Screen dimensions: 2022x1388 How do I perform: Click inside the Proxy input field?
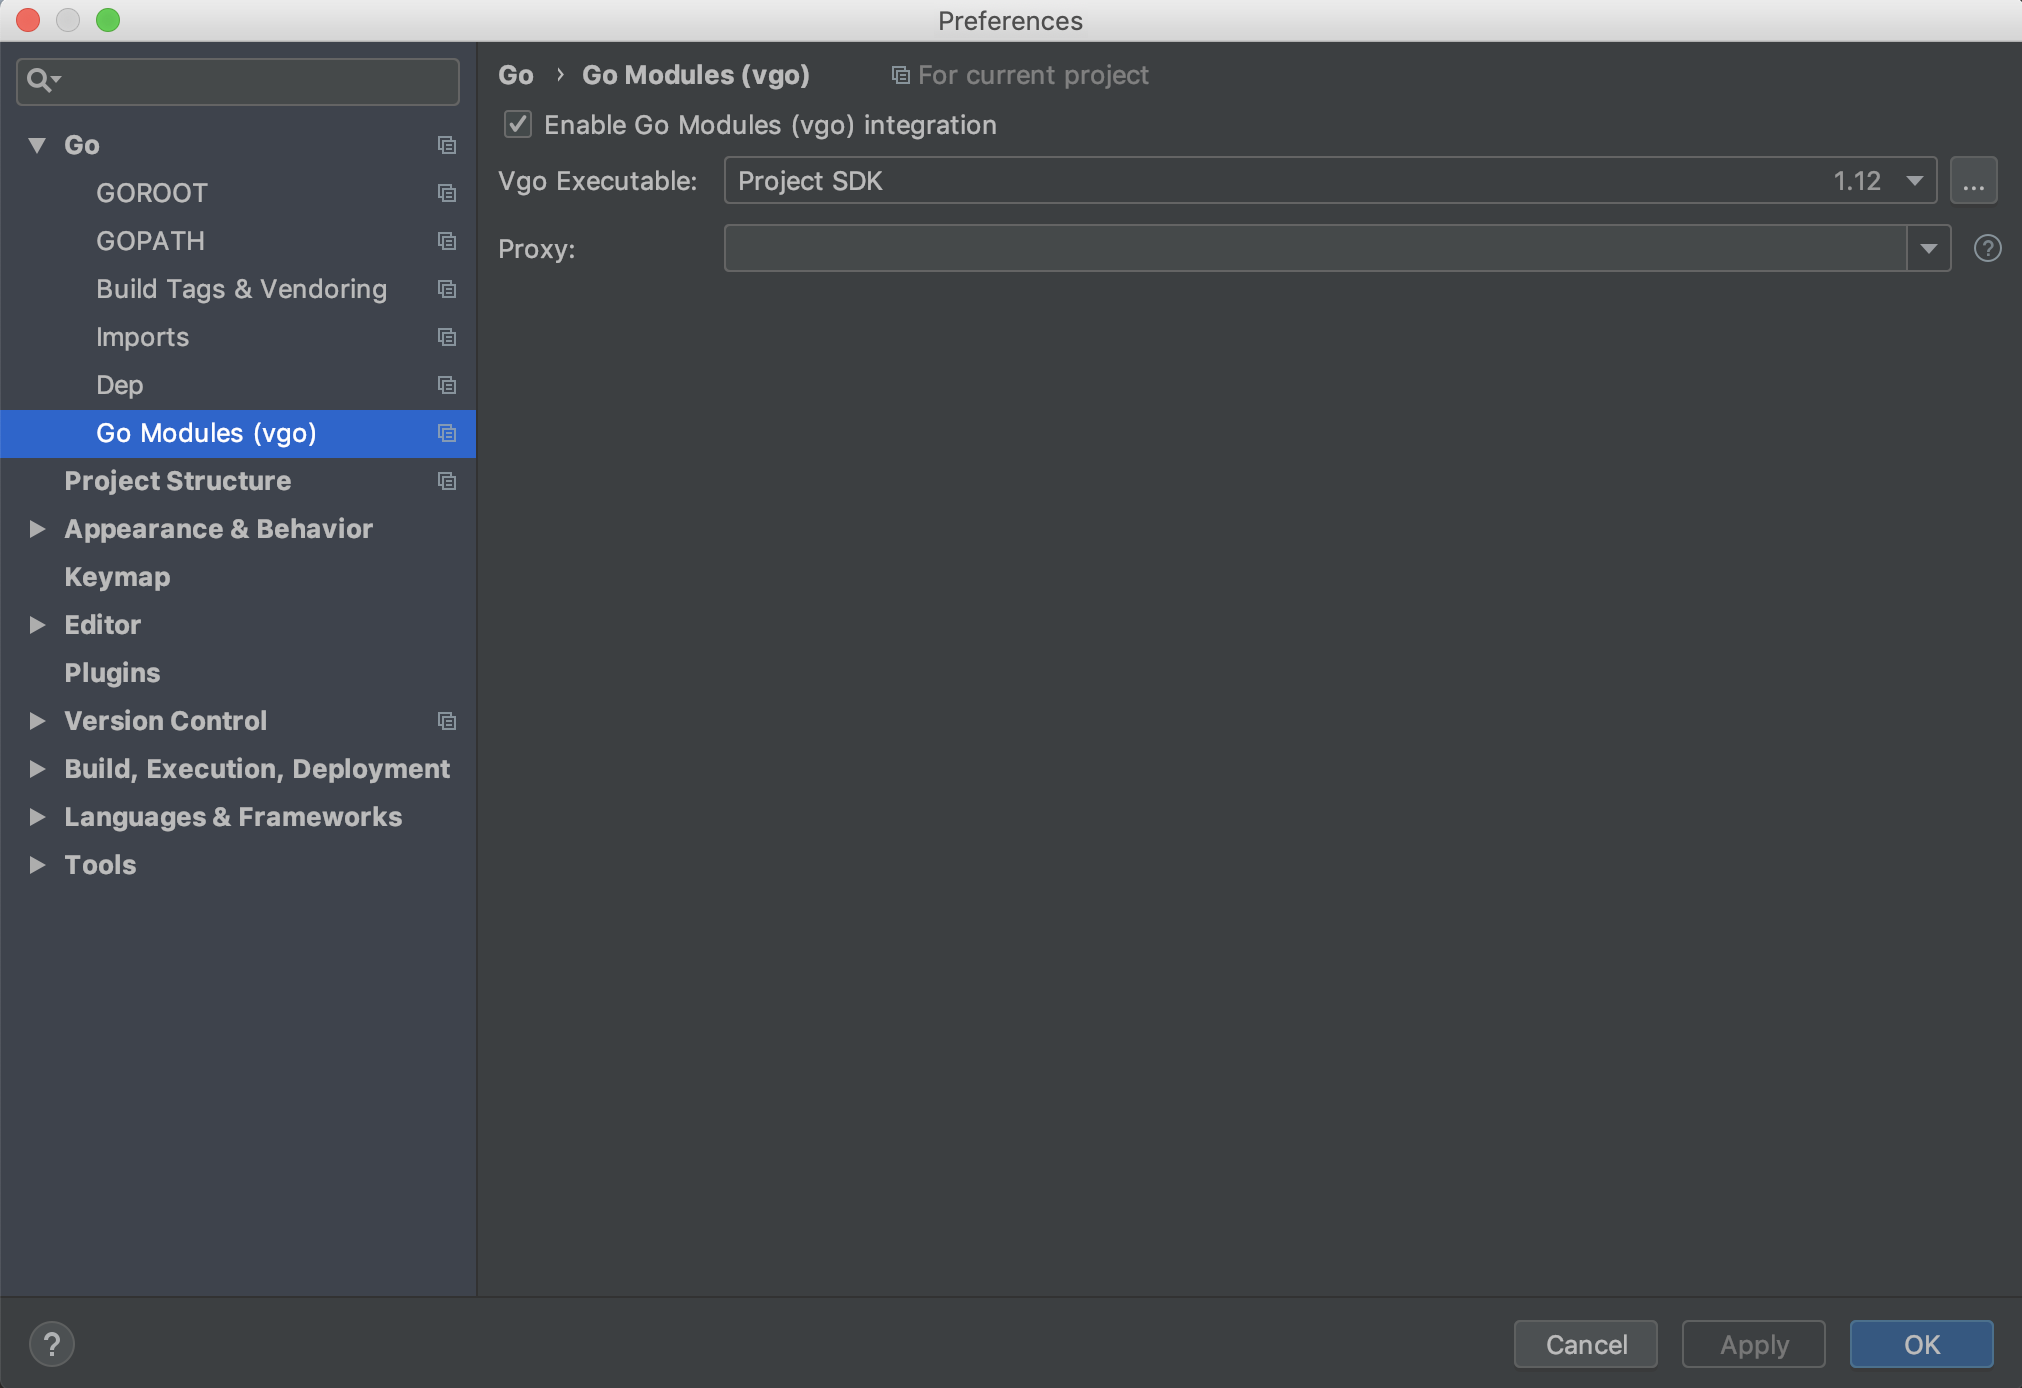pyautogui.click(x=1300, y=247)
